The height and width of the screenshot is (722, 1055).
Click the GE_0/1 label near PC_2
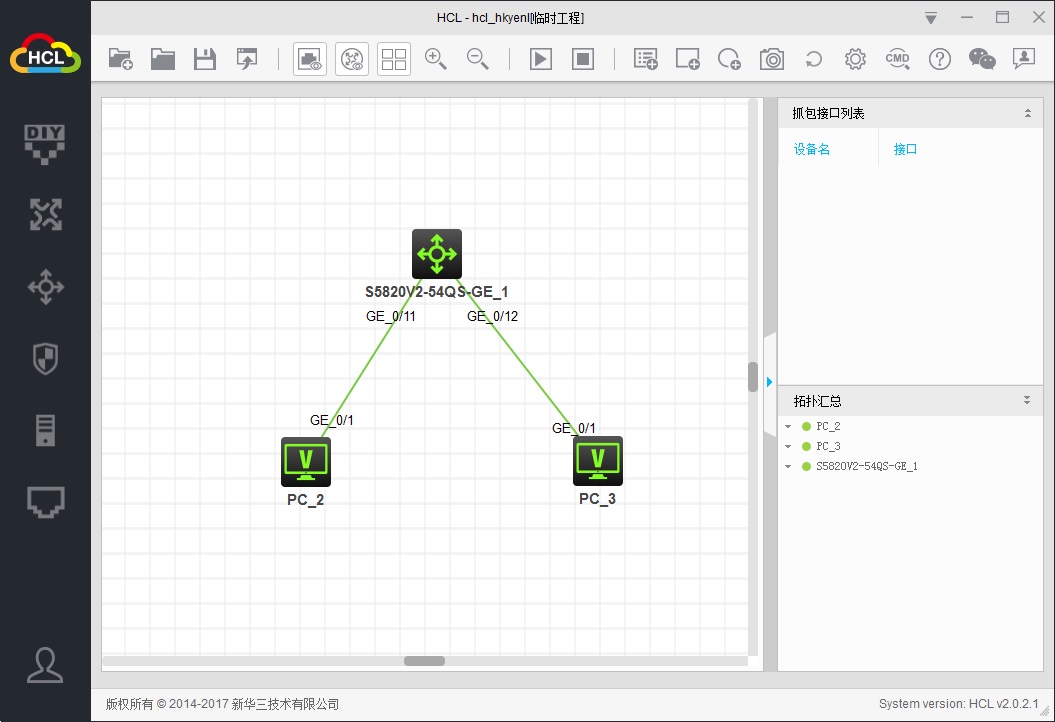coord(332,420)
